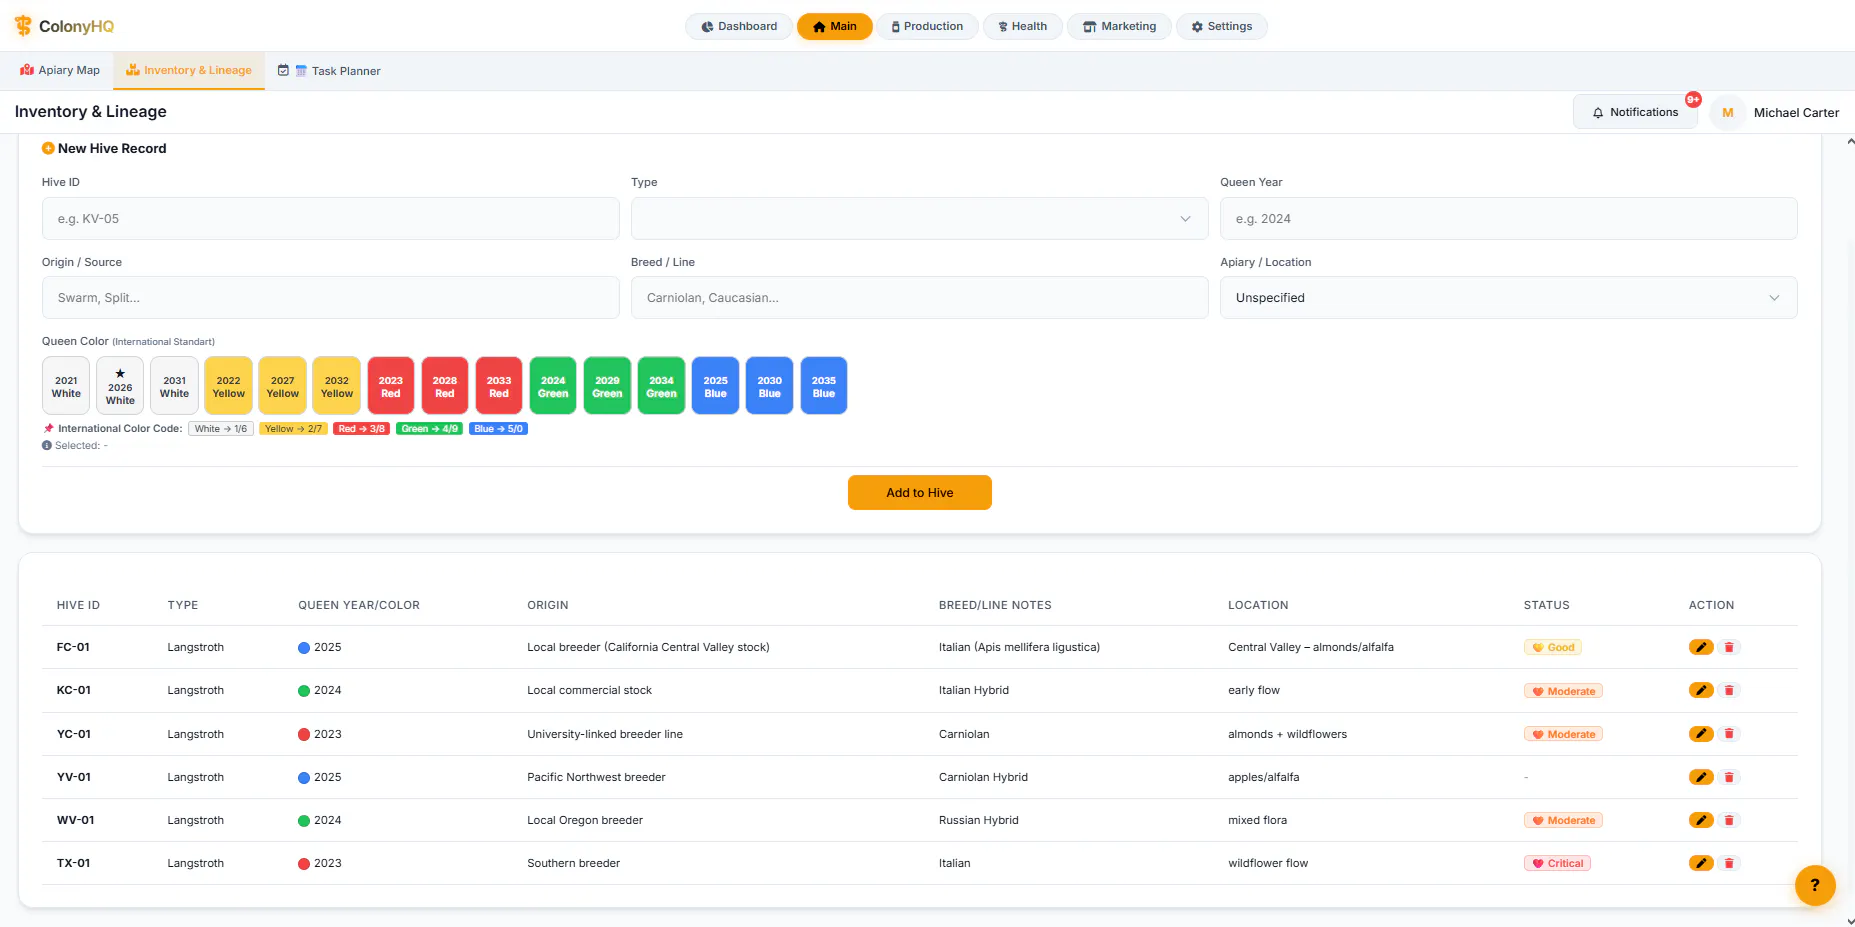The width and height of the screenshot is (1855, 927).
Task: Open the Notifications button
Action: coord(1635,113)
